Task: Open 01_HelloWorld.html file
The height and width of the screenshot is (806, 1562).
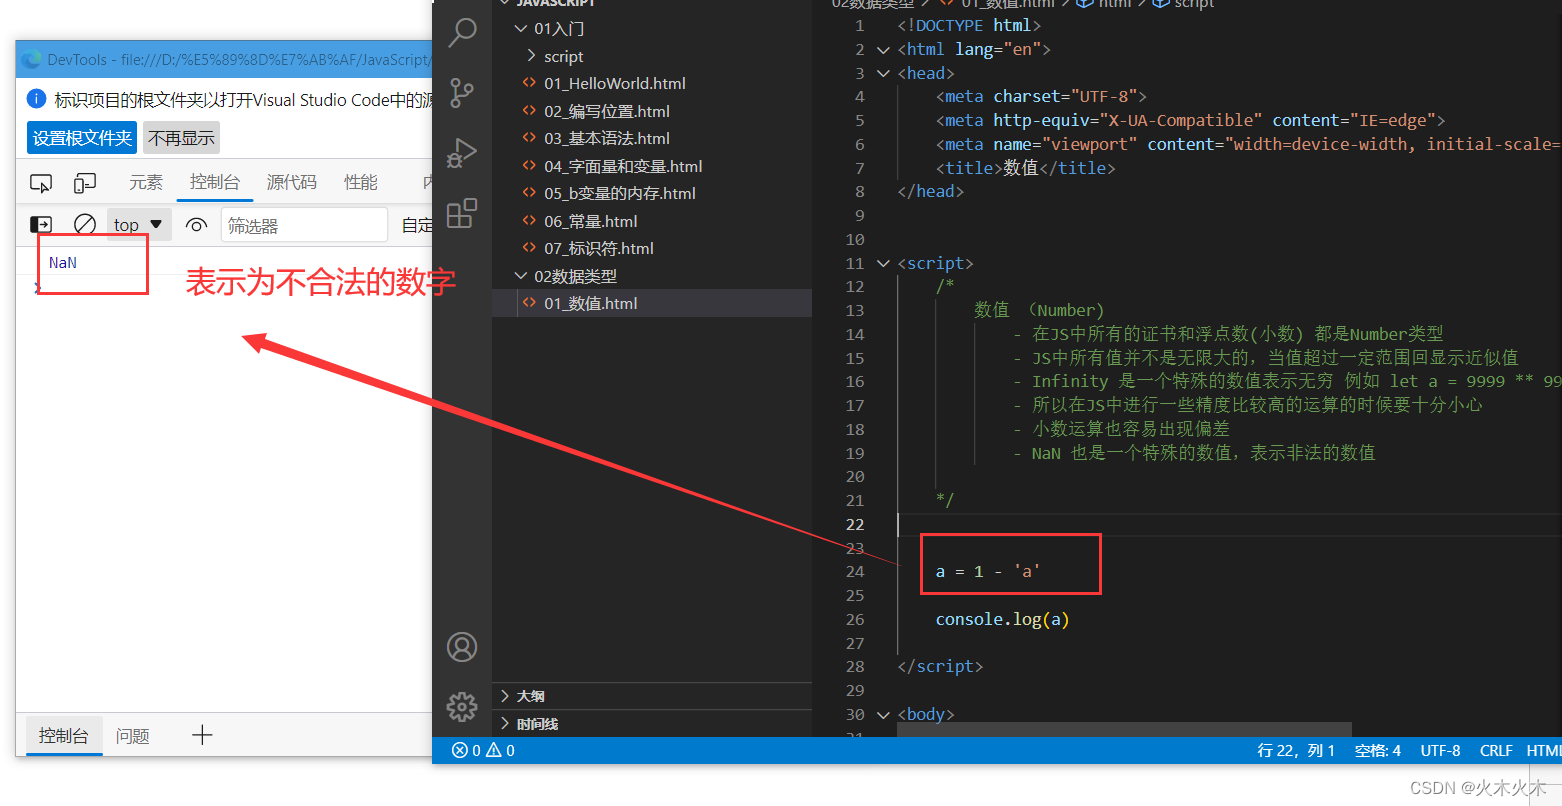Action: [652, 84]
